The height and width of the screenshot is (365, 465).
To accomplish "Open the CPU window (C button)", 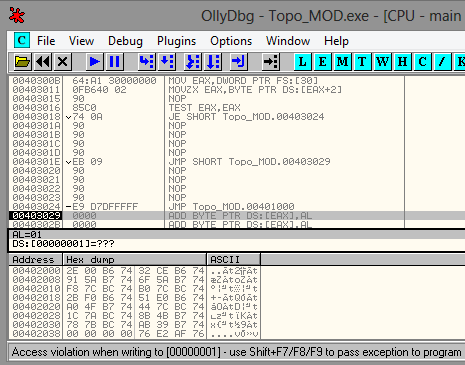I will (422, 62).
